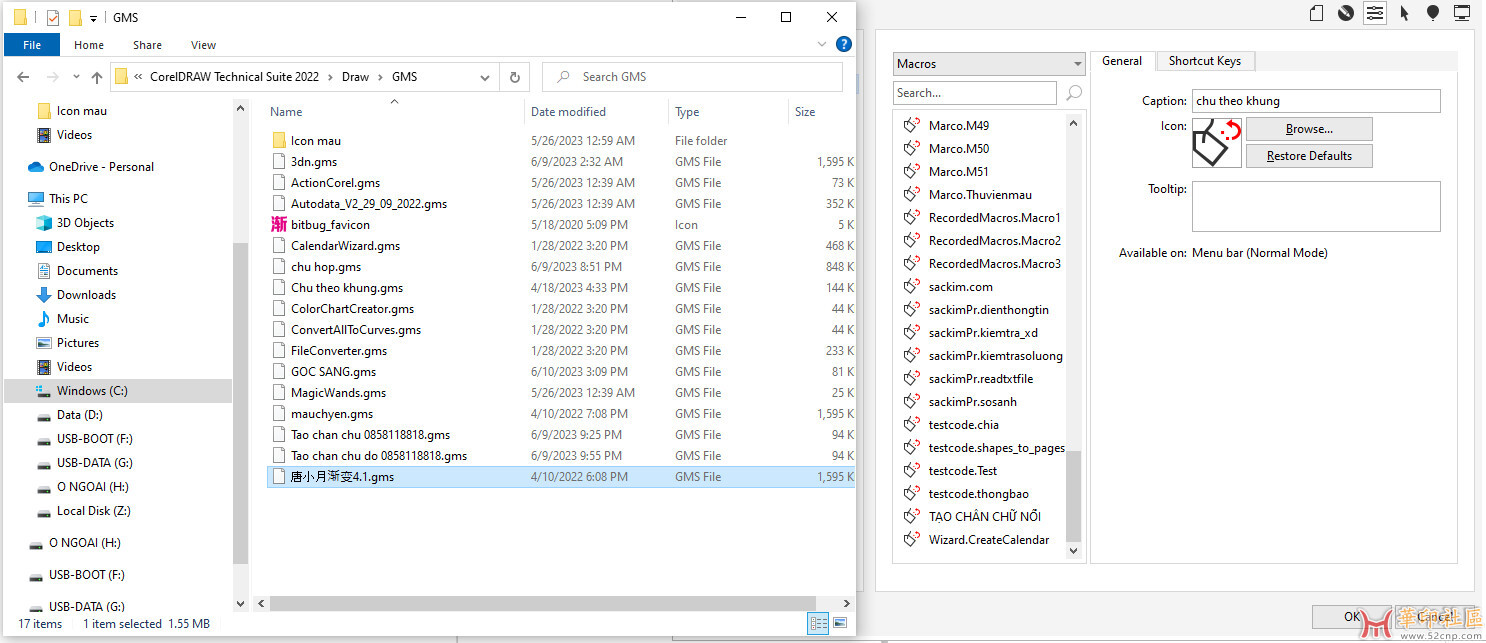Viewport: 1486px width, 643px height.
Task: Switch to the Shortcut Keys tab
Action: 1204,61
